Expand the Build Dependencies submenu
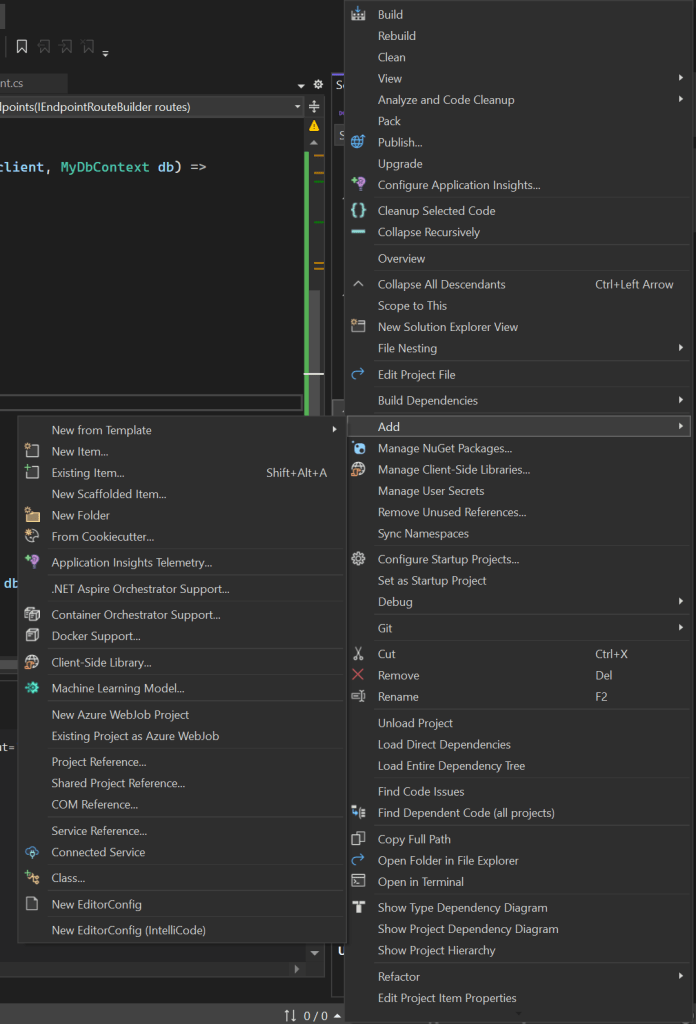 click(680, 400)
